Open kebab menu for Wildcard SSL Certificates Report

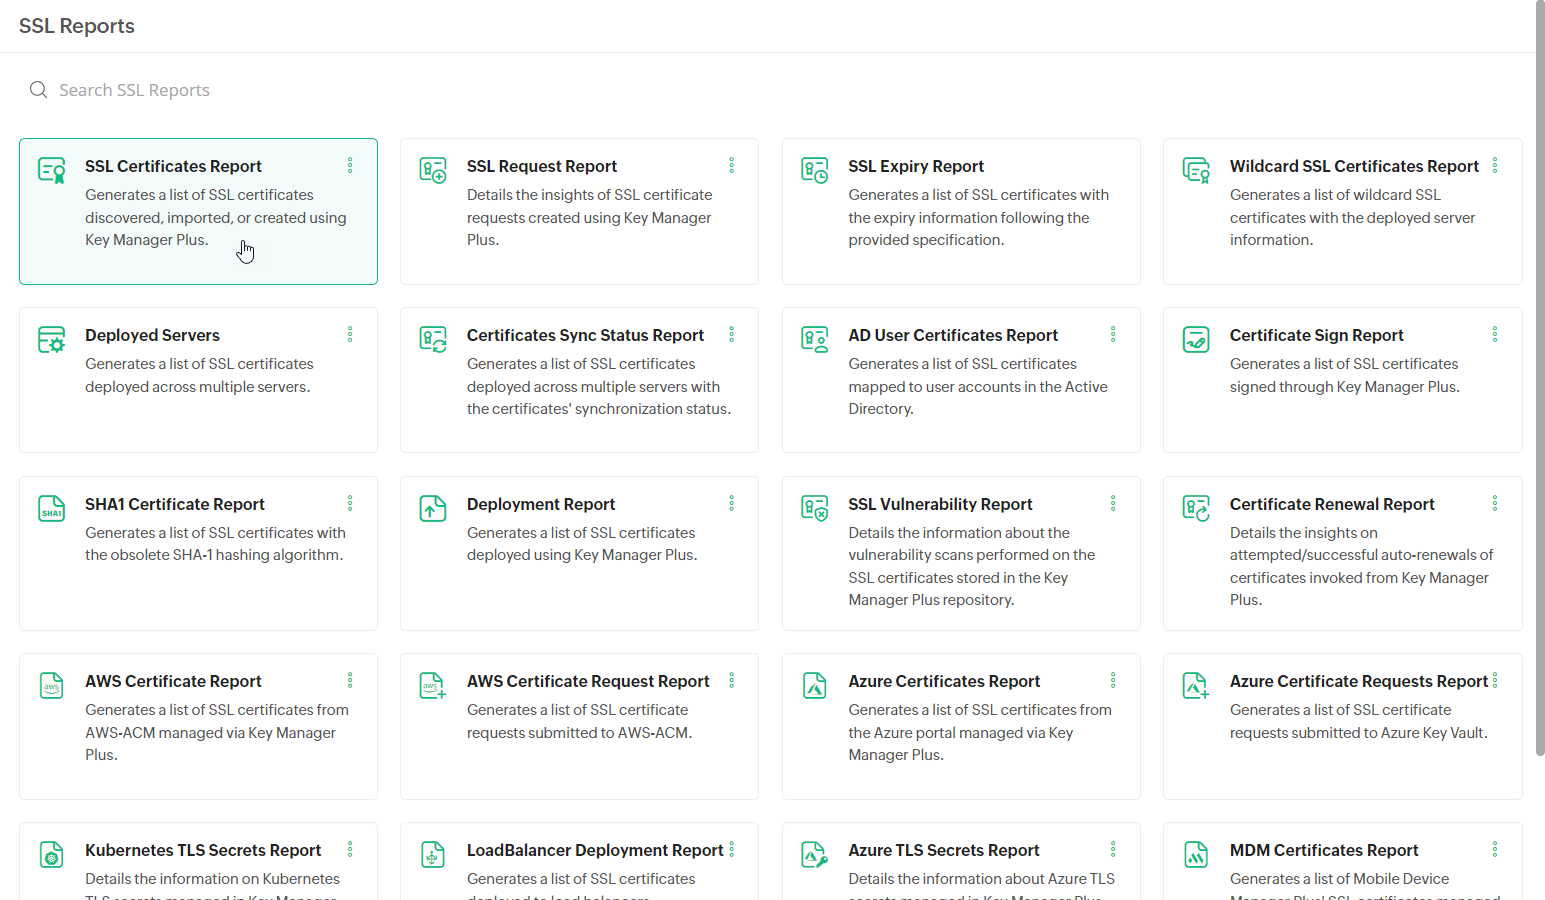[1495, 165]
